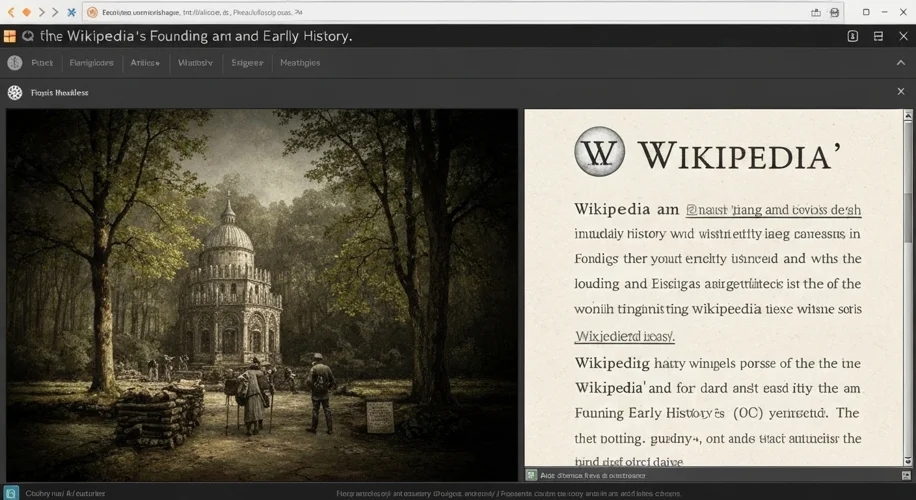Click the 'Fioyiis theakless' label

60,92
